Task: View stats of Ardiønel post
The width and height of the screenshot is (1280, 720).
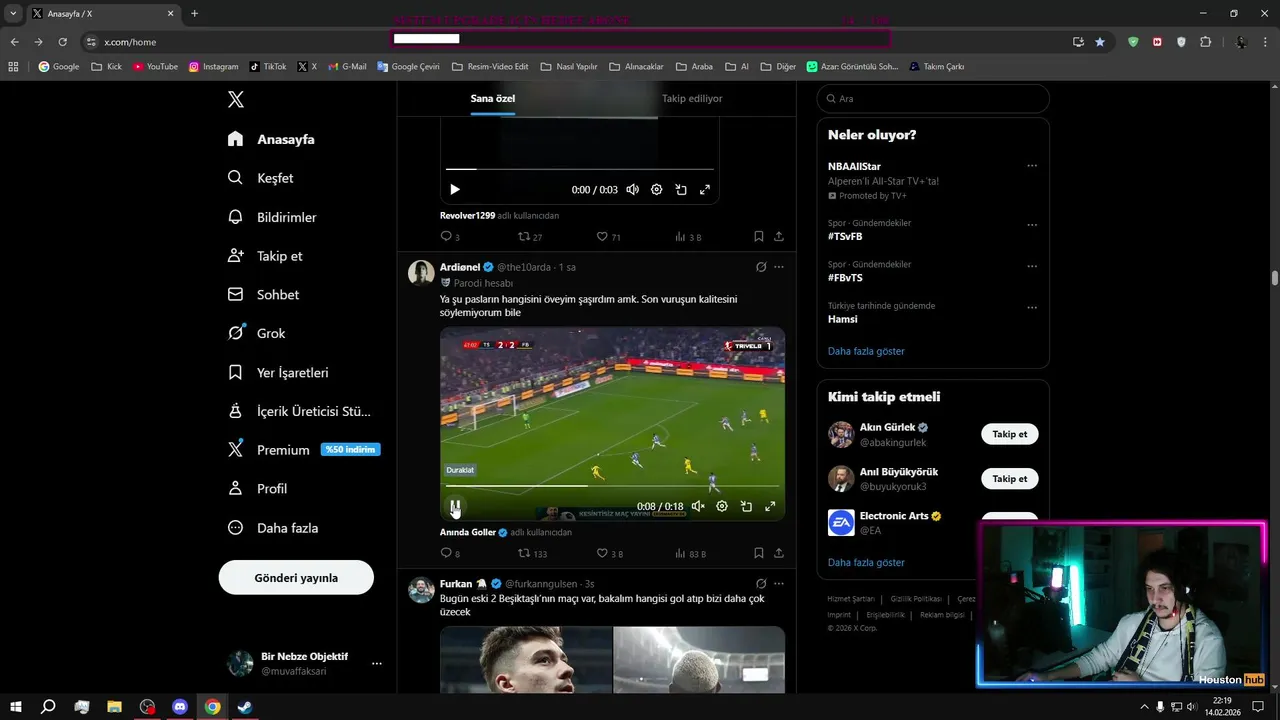Action: pyautogui.click(x=690, y=553)
